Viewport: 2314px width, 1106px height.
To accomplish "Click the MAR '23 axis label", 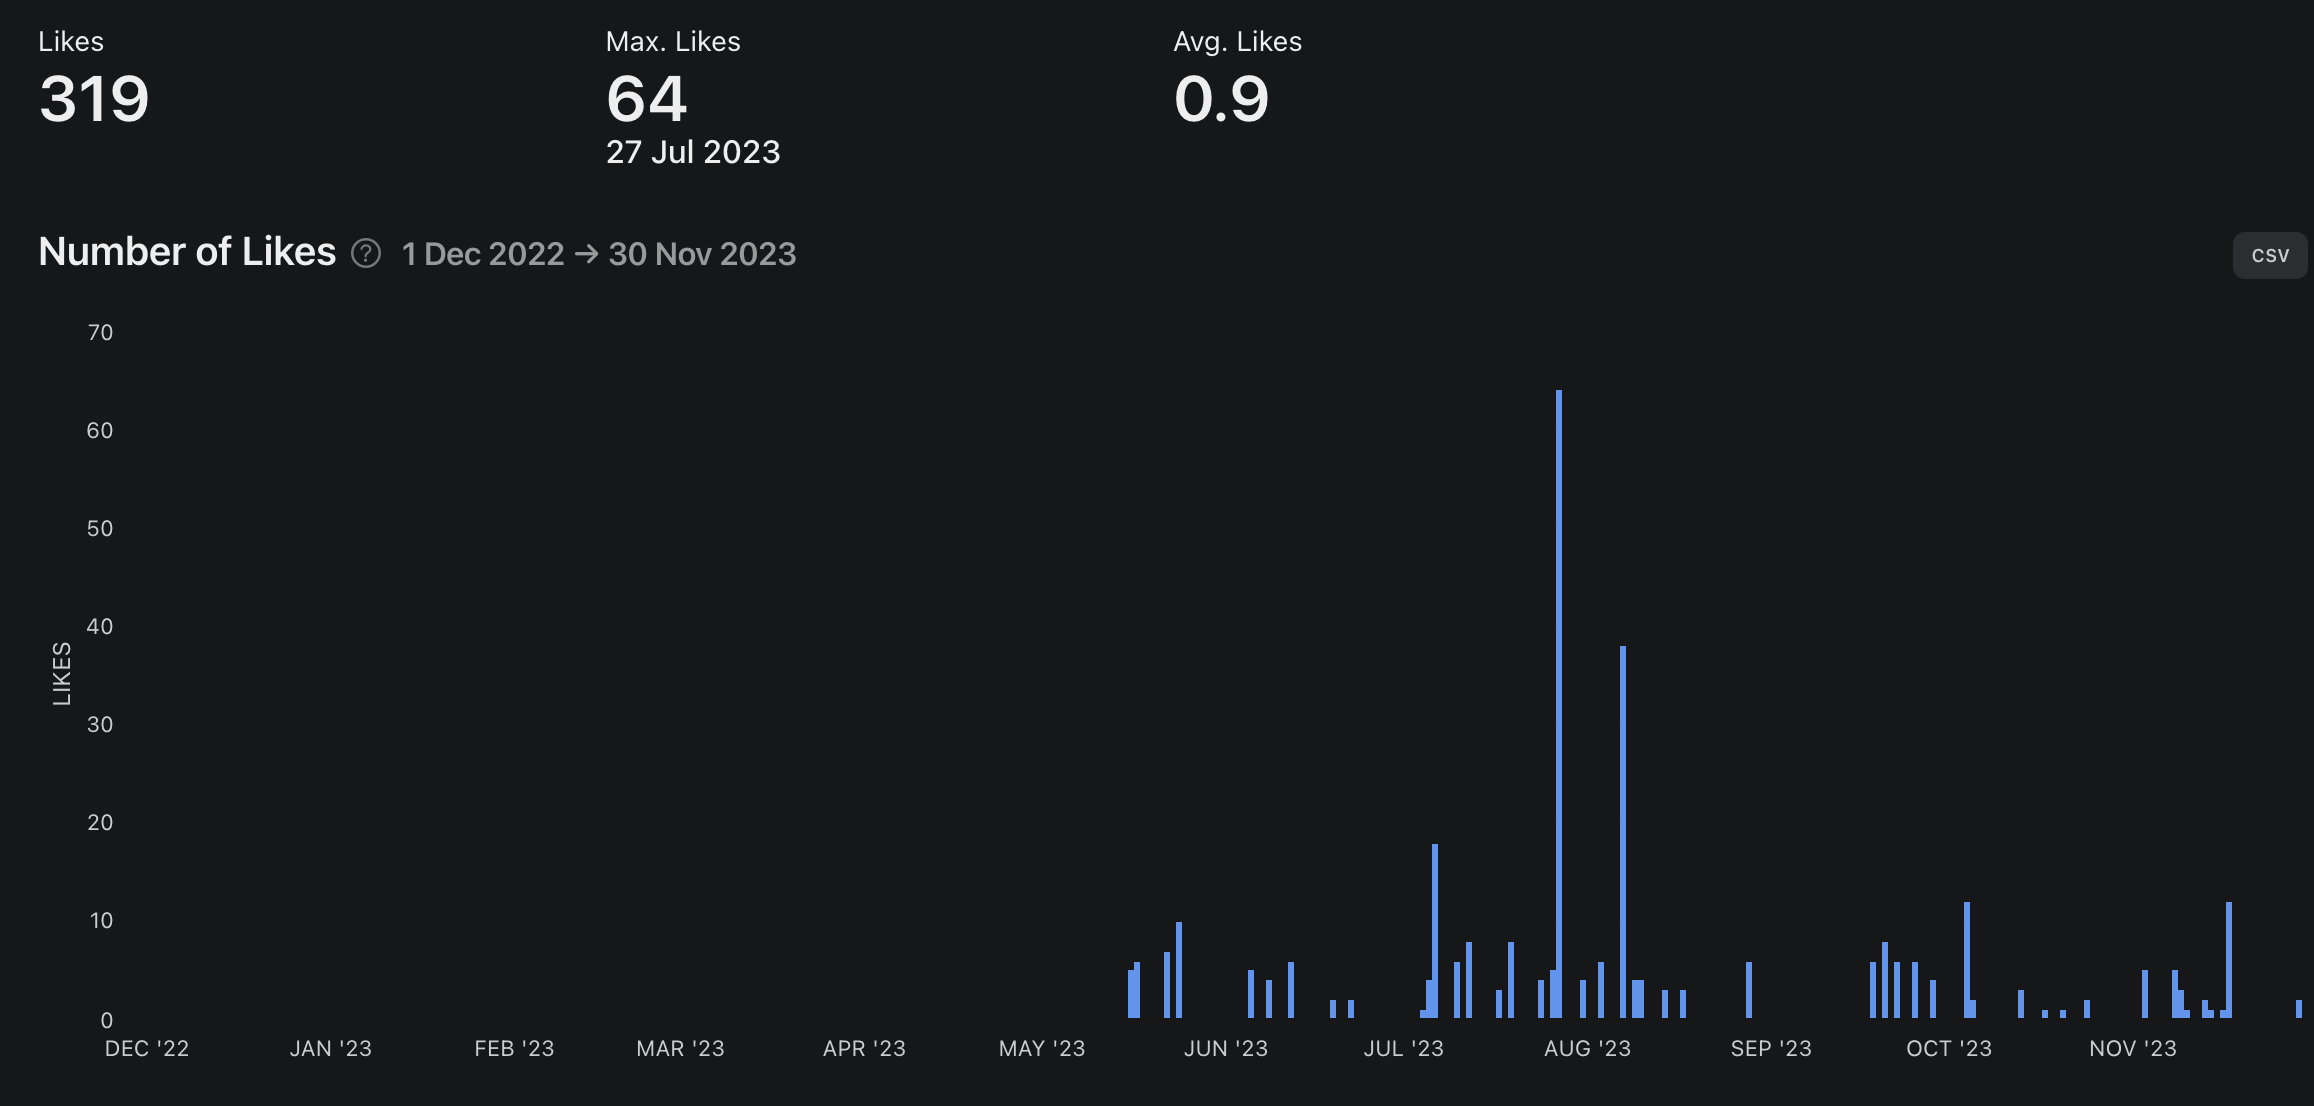I will 680,1048.
